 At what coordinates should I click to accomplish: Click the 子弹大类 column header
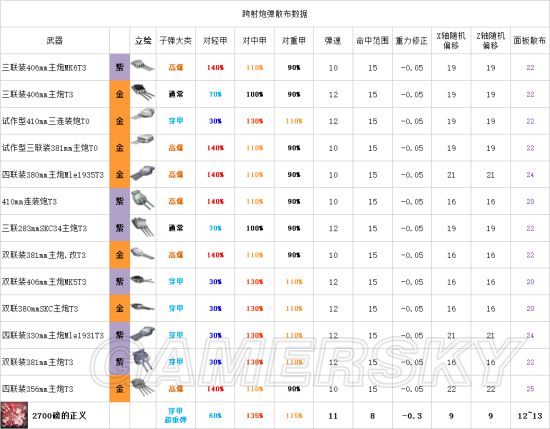click(x=175, y=40)
